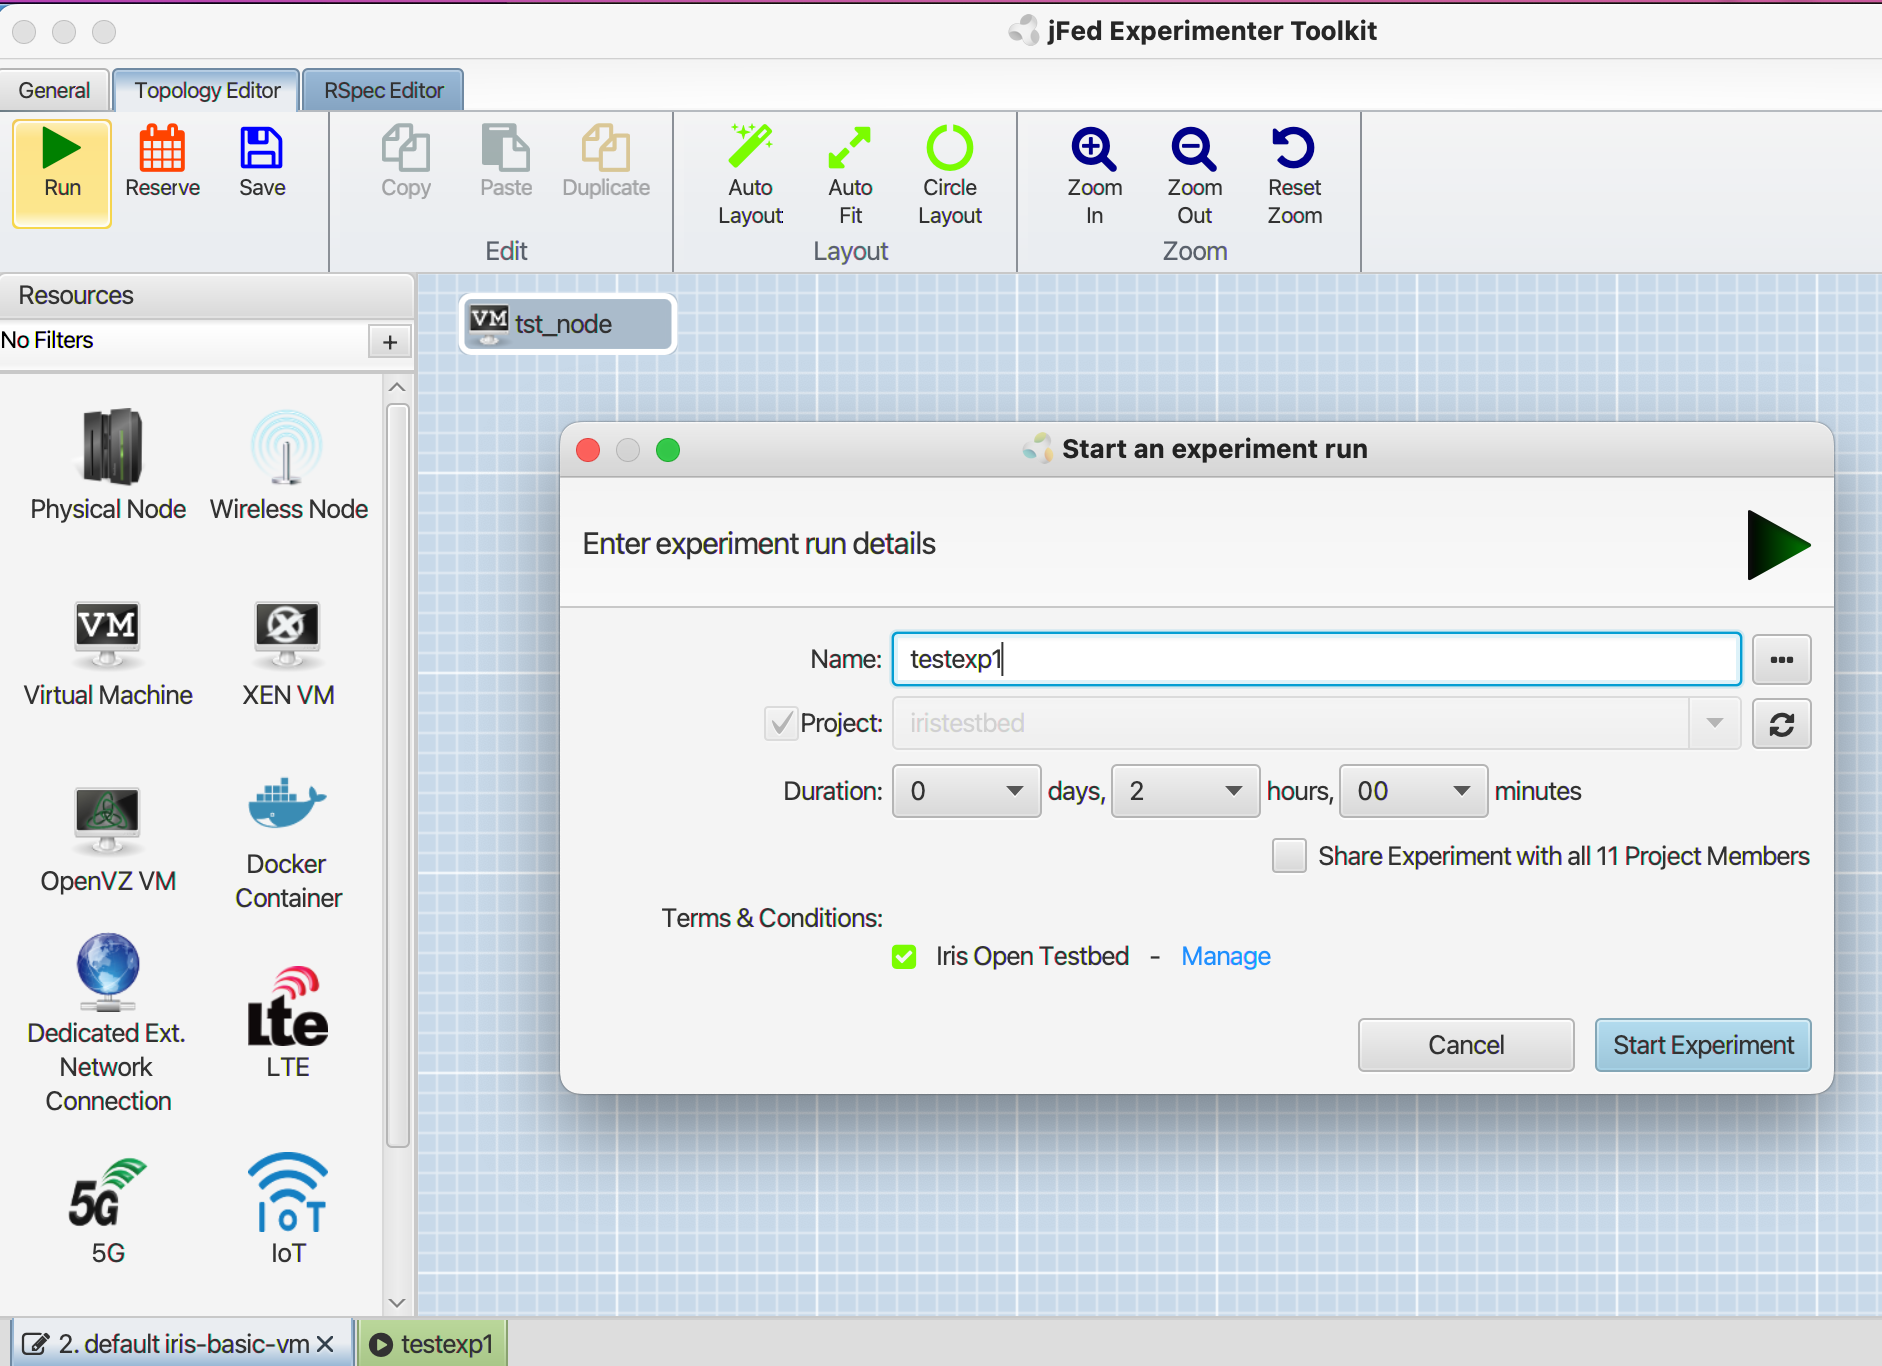Enable Share Experiment with Project Members
This screenshot has height=1366, width=1882.
click(x=1289, y=856)
